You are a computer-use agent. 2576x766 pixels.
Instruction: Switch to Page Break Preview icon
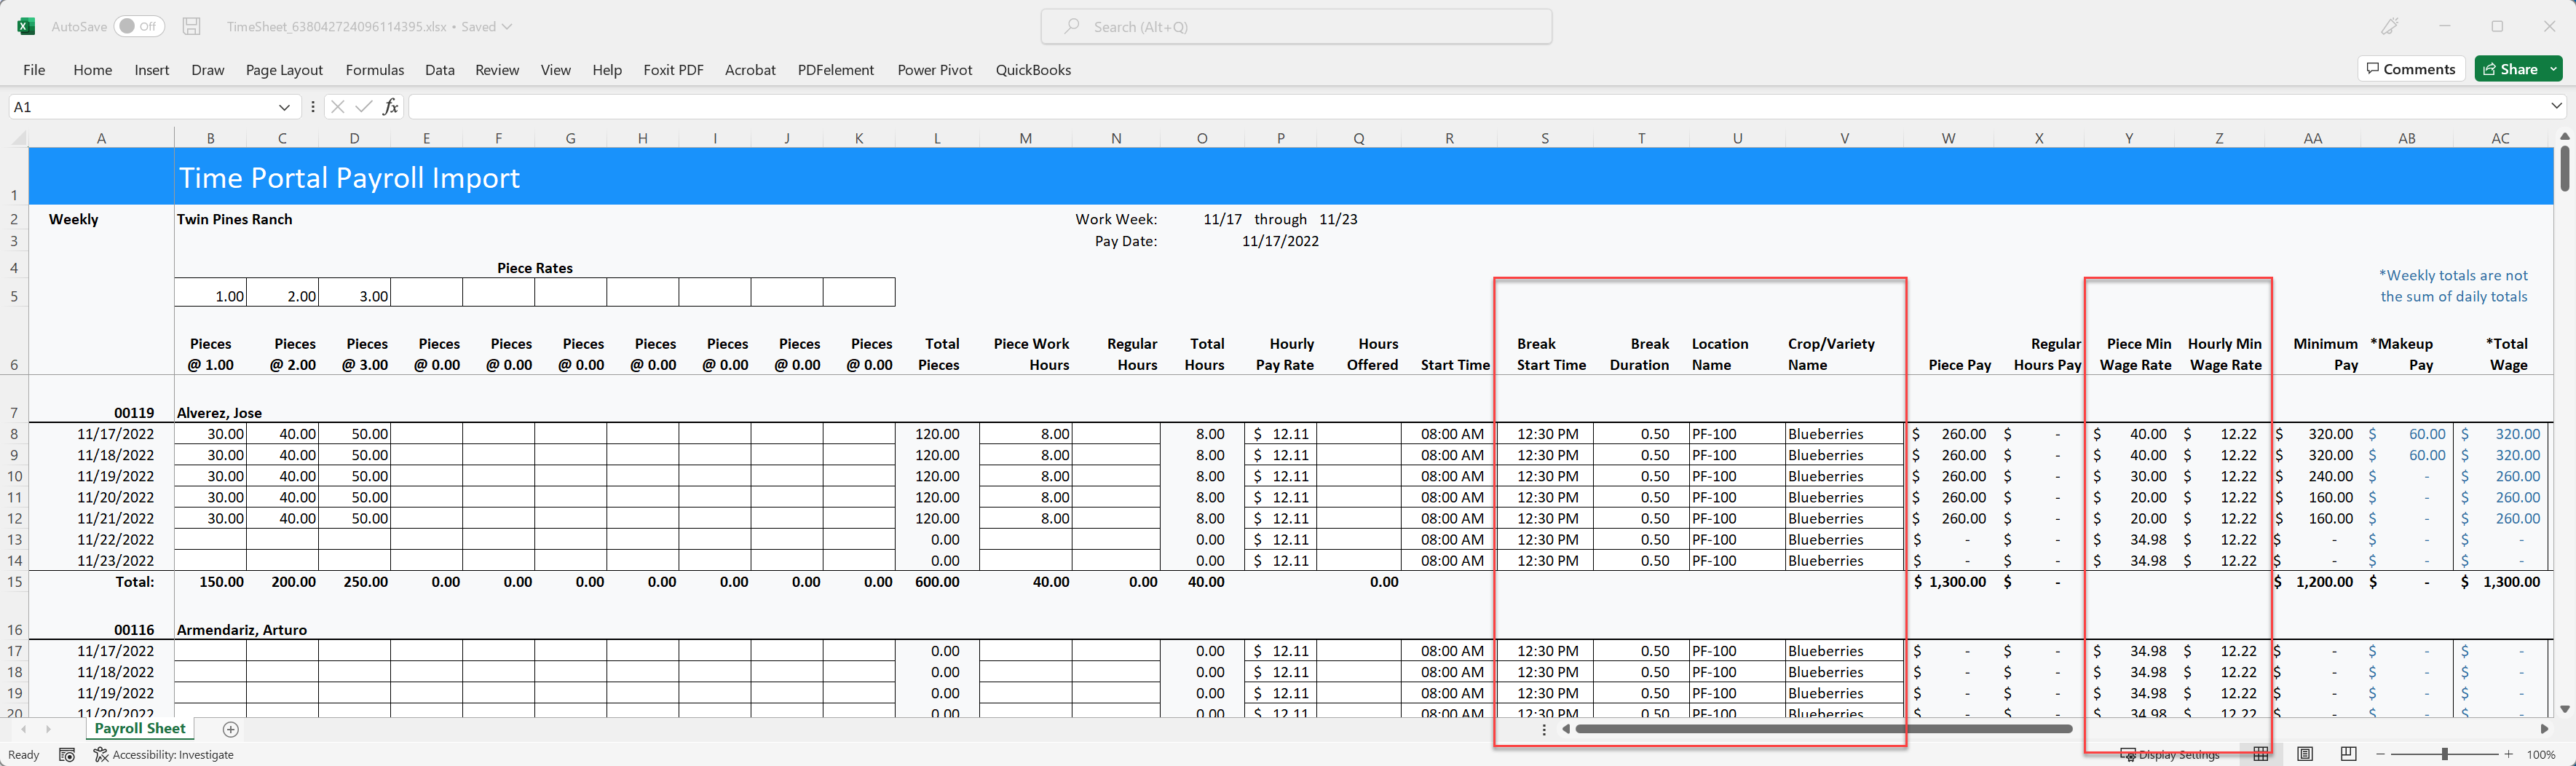[2349, 754]
